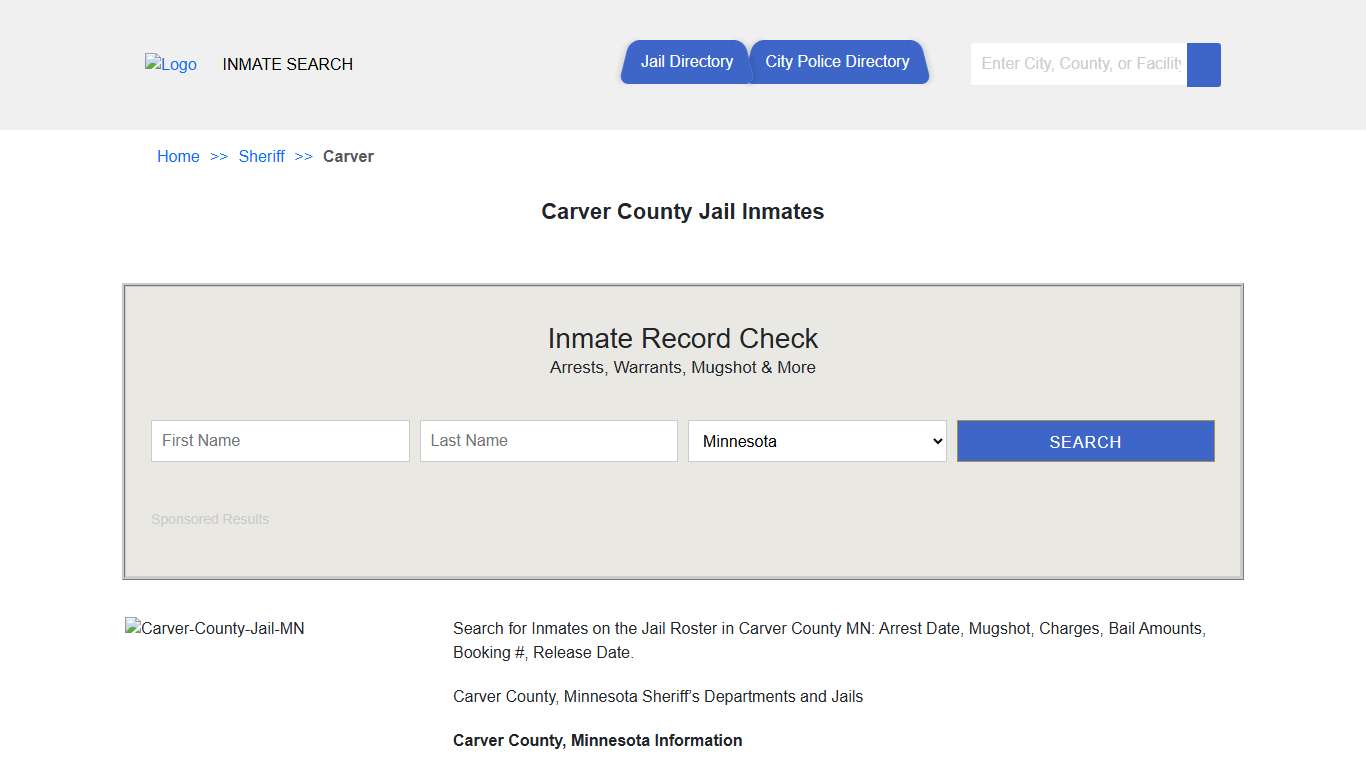Open the state list chevron arrow

click(936, 441)
